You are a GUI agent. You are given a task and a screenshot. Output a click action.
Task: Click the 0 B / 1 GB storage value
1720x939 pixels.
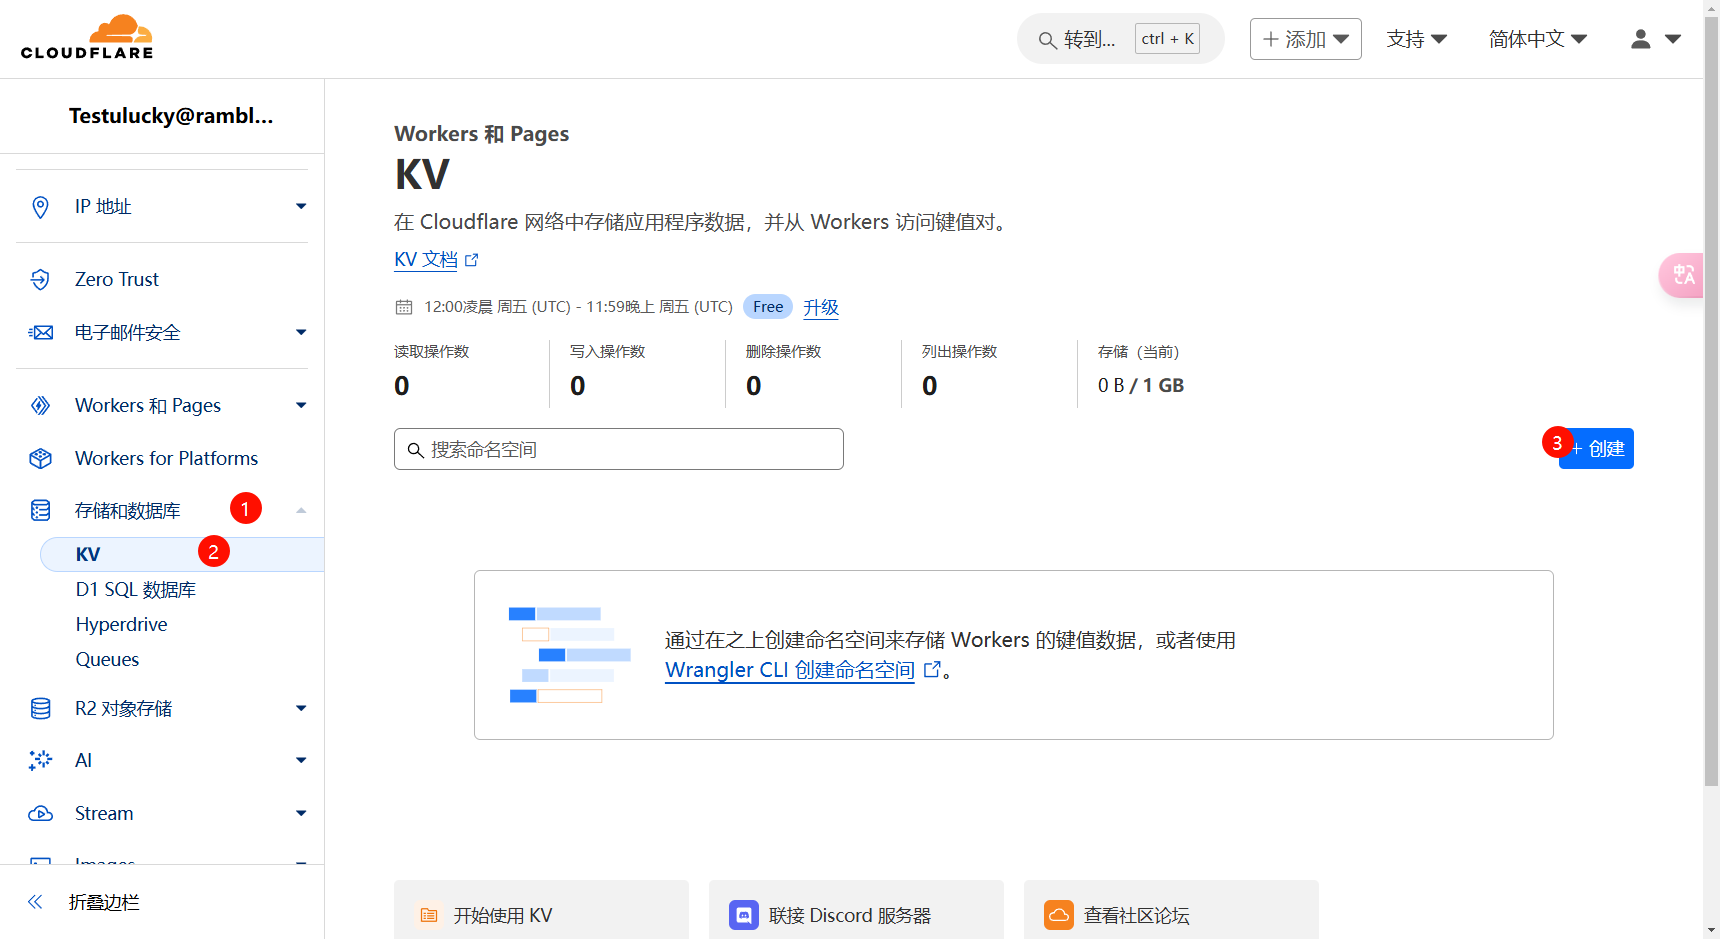tap(1141, 385)
